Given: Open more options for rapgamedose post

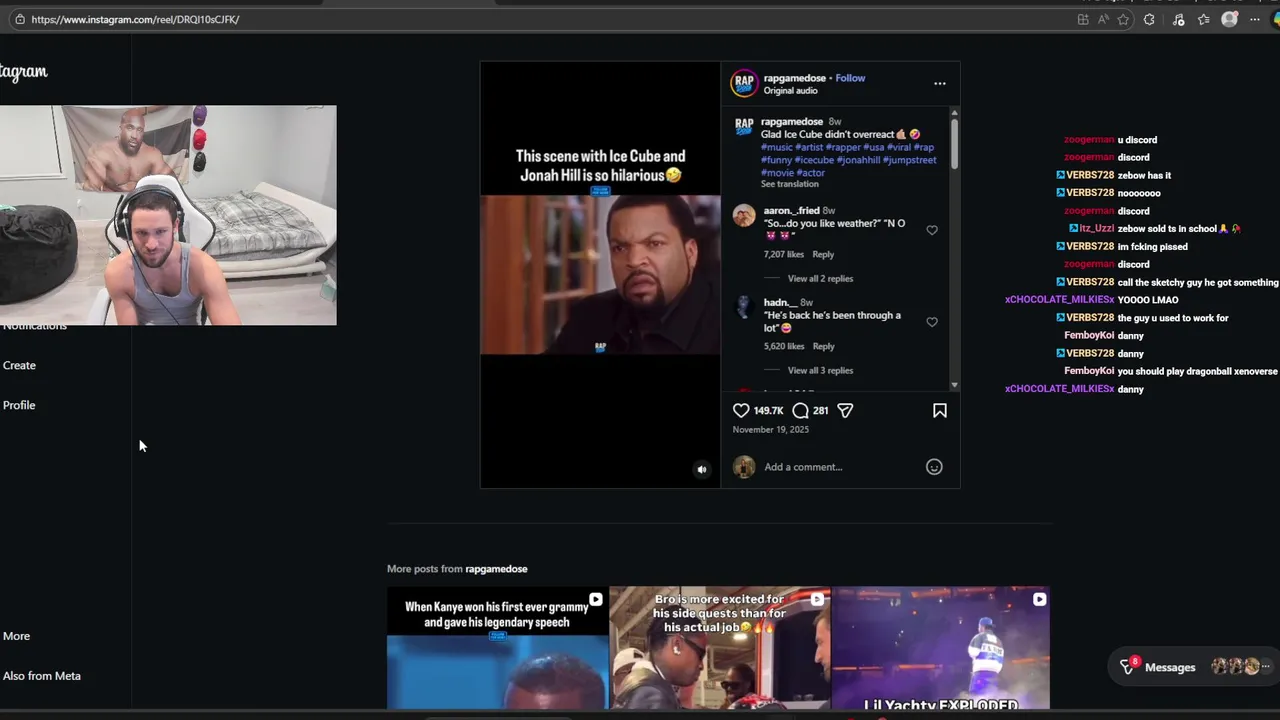Looking at the screenshot, I should (x=940, y=84).
